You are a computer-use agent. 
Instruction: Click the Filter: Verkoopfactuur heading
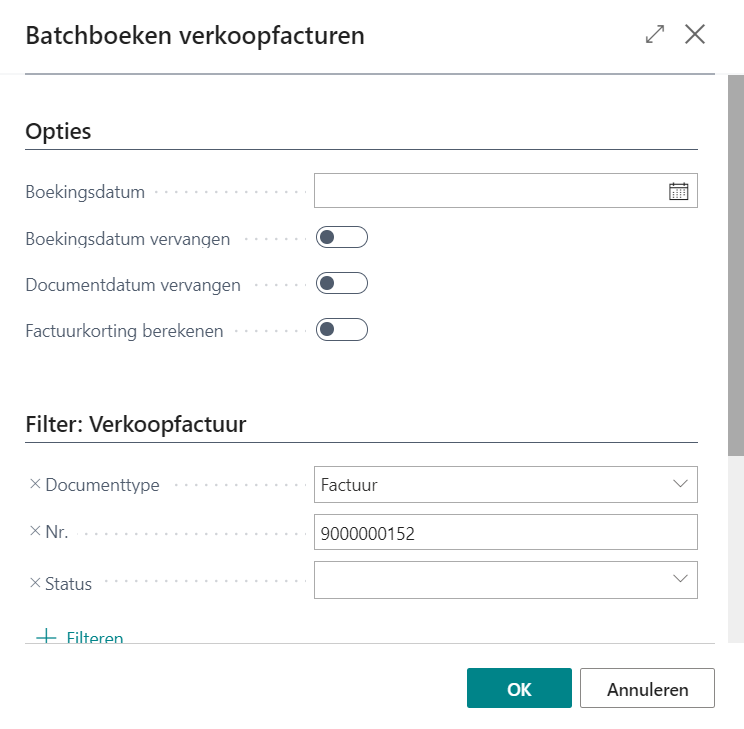[x=136, y=424]
